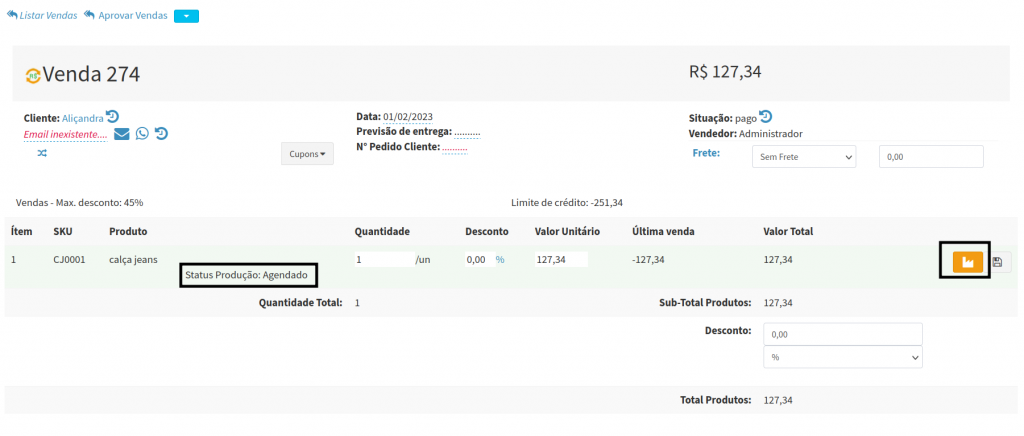View status history icon beside pago
1024x436 pixels.
766,116
